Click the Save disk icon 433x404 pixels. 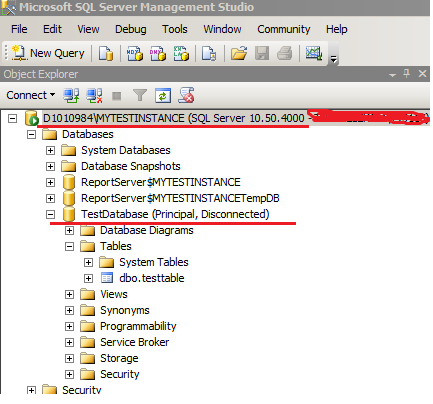coord(262,53)
